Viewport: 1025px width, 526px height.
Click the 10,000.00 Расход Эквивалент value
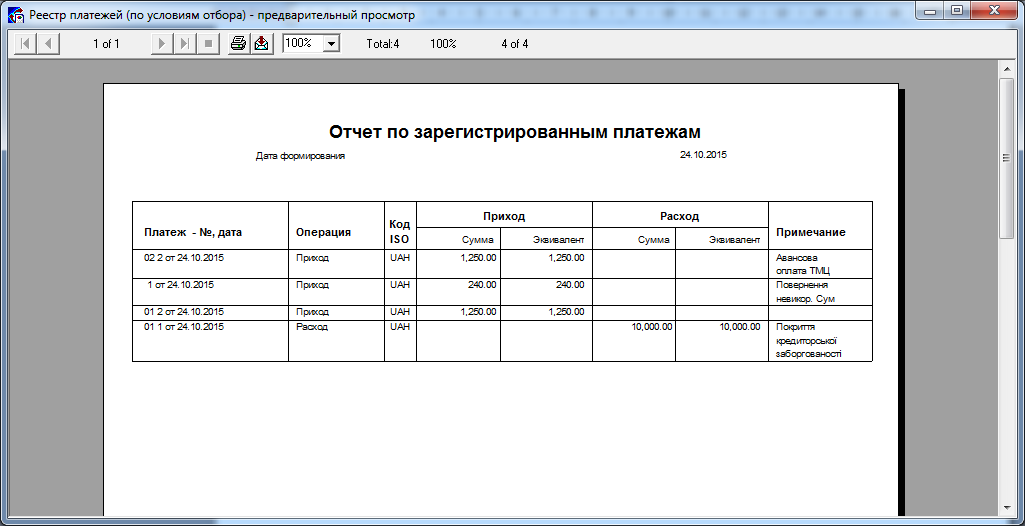point(739,327)
